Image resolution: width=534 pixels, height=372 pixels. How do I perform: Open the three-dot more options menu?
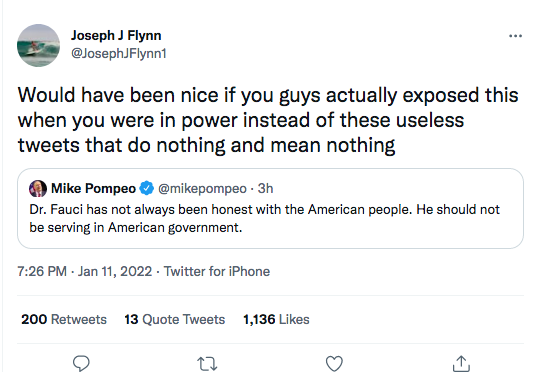pyautogui.click(x=515, y=36)
